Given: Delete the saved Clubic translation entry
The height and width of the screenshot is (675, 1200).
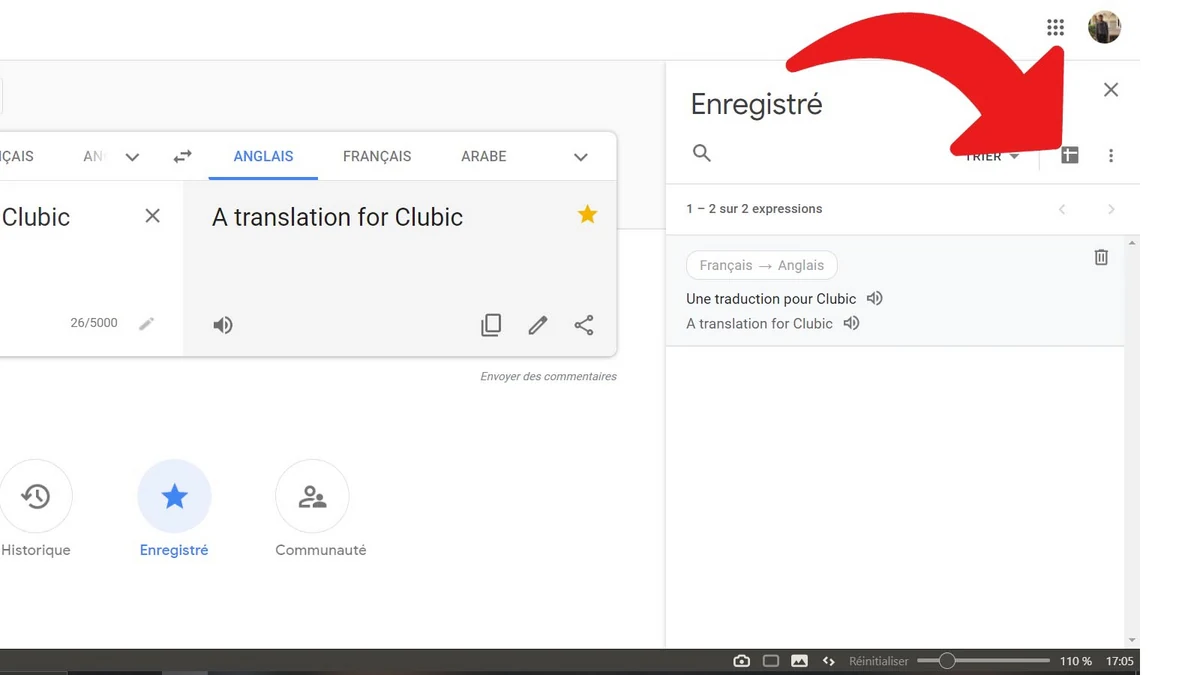Looking at the screenshot, I should point(1101,257).
